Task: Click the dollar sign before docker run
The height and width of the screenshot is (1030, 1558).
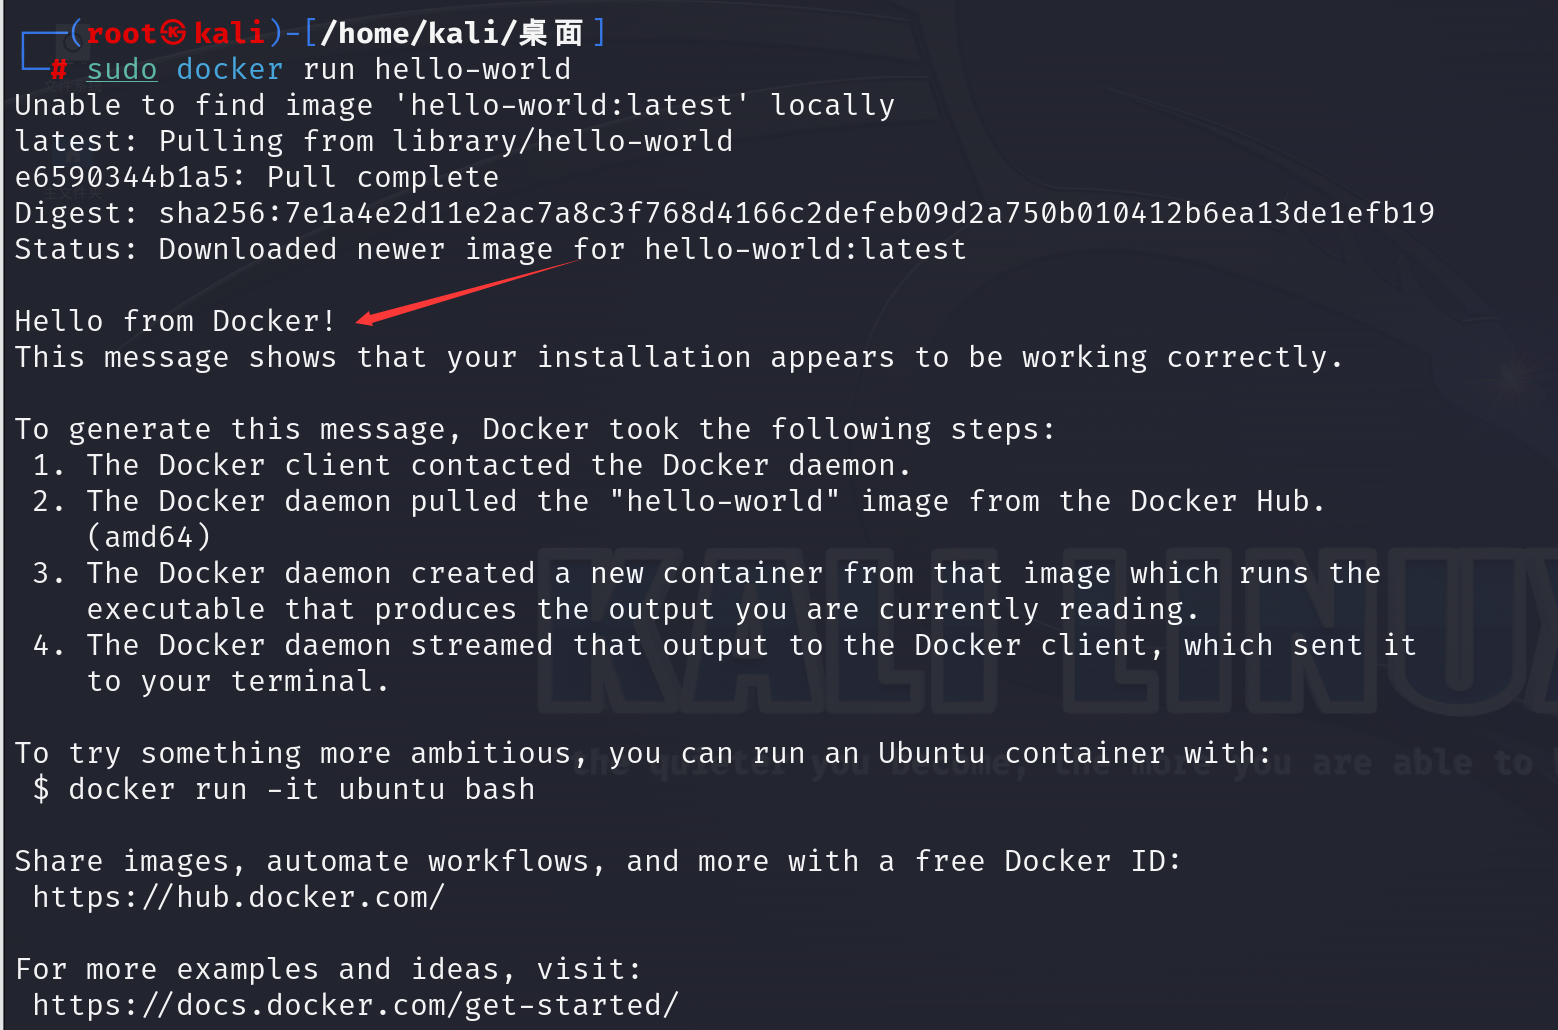Action: click(x=41, y=789)
